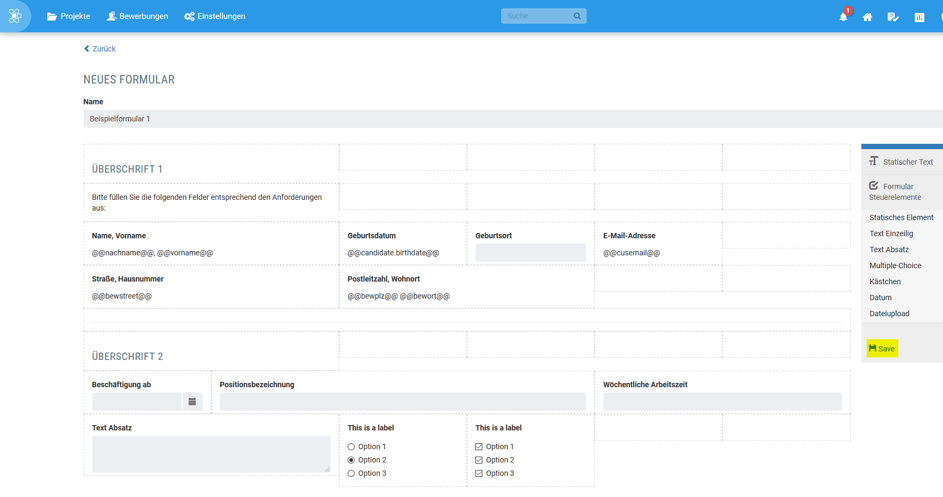
Task: Click the Positionsbezeichnung input field
Action: (403, 401)
